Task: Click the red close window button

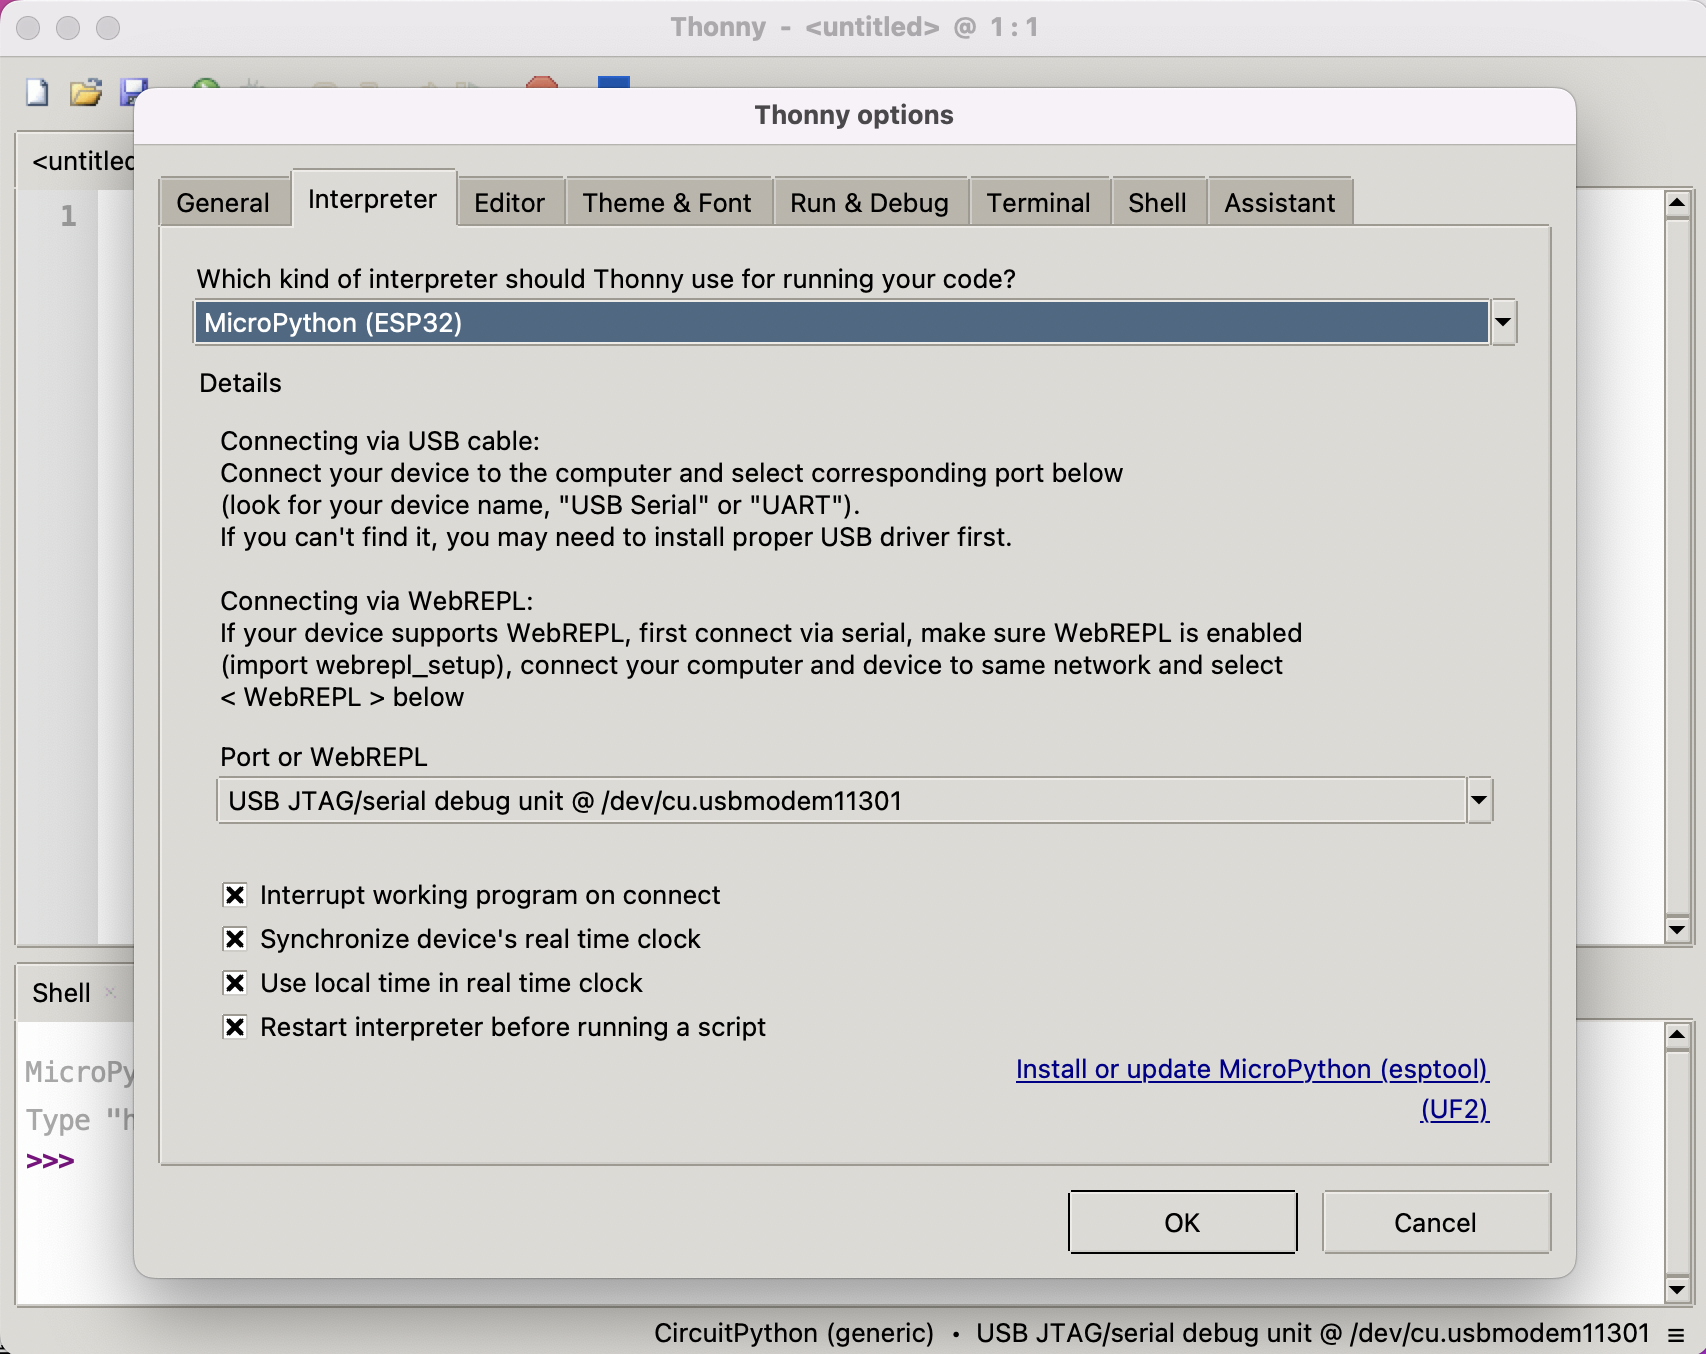Action: click(x=28, y=27)
